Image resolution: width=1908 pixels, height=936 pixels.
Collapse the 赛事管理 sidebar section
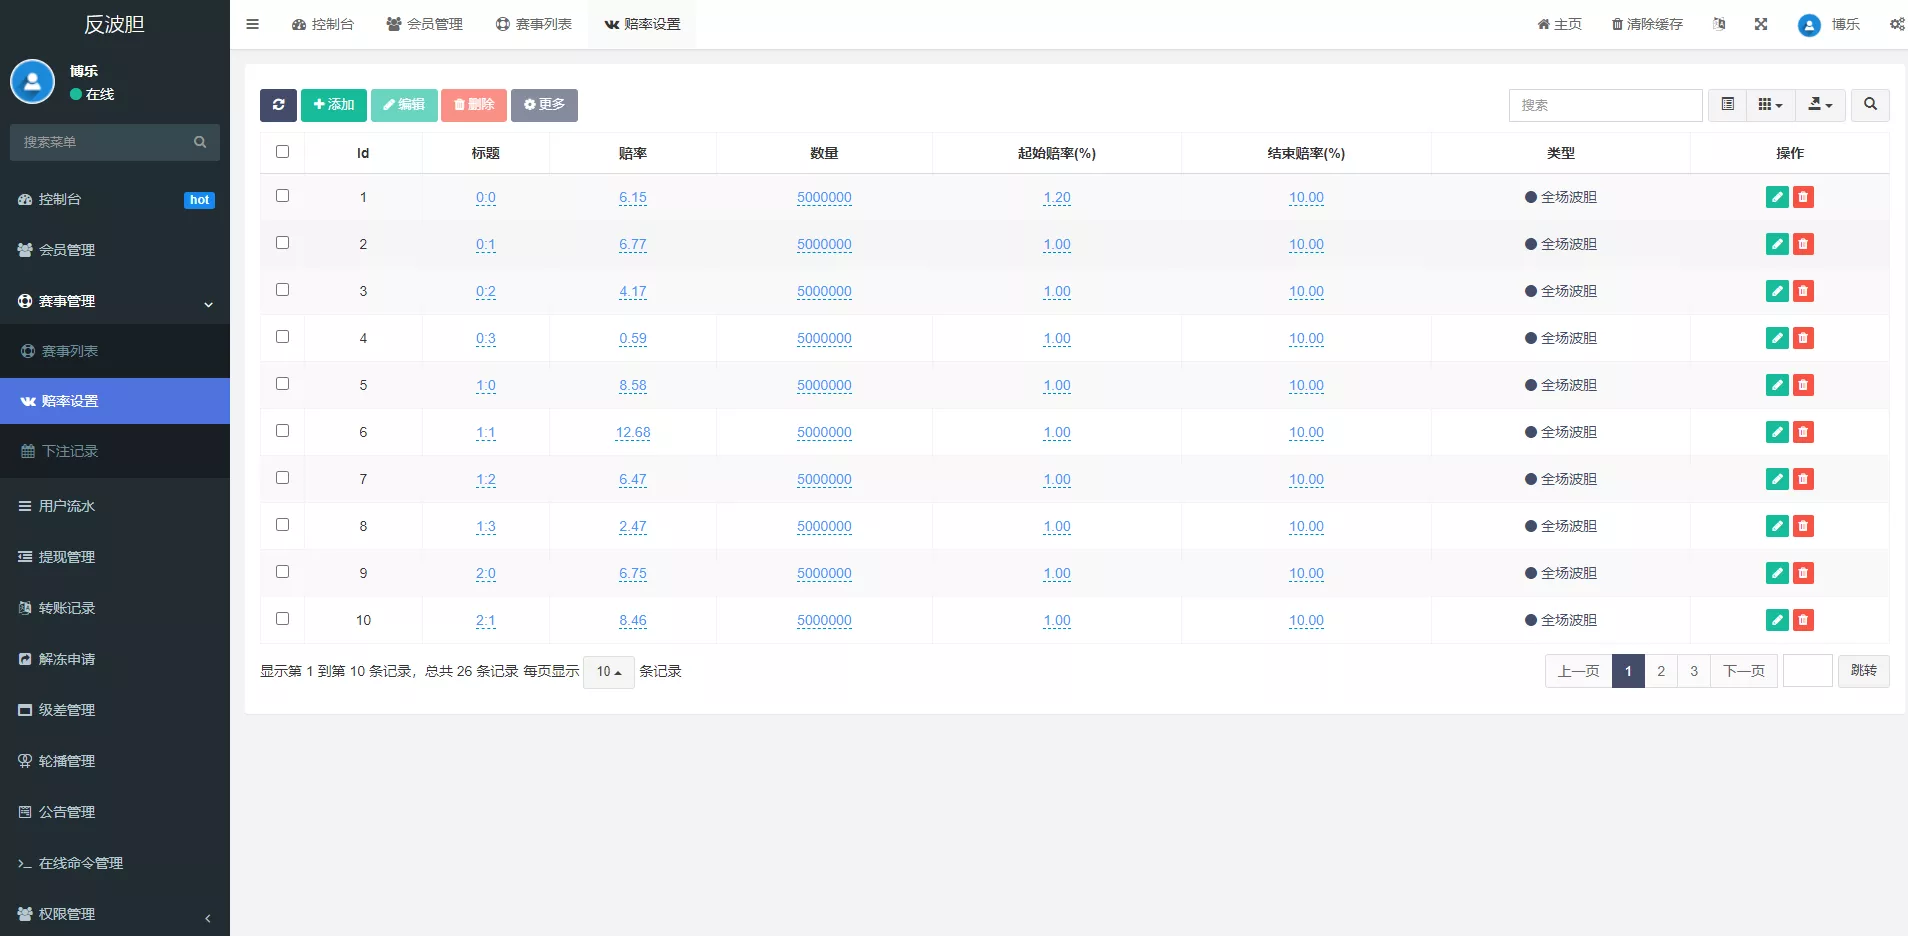[x=115, y=300]
